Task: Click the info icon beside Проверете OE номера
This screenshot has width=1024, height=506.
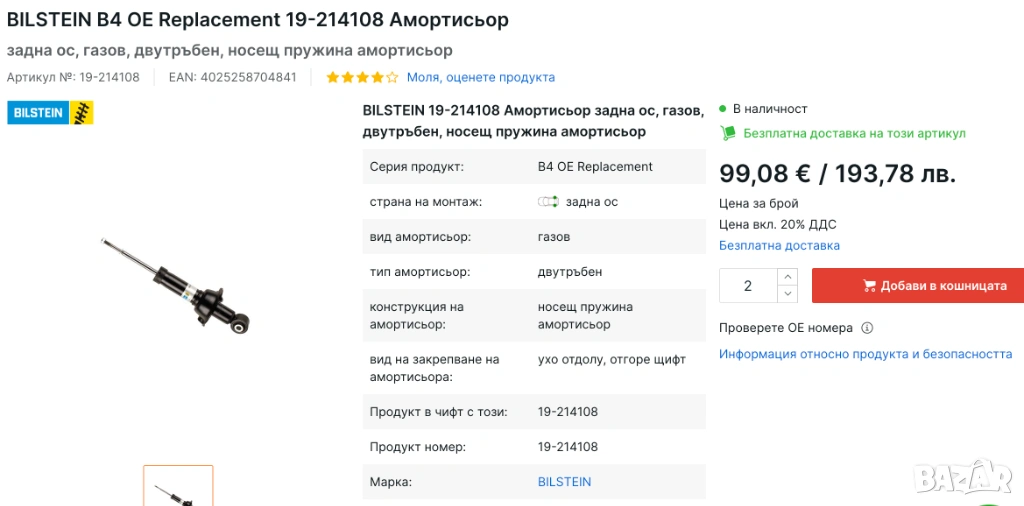Action: tap(867, 328)
